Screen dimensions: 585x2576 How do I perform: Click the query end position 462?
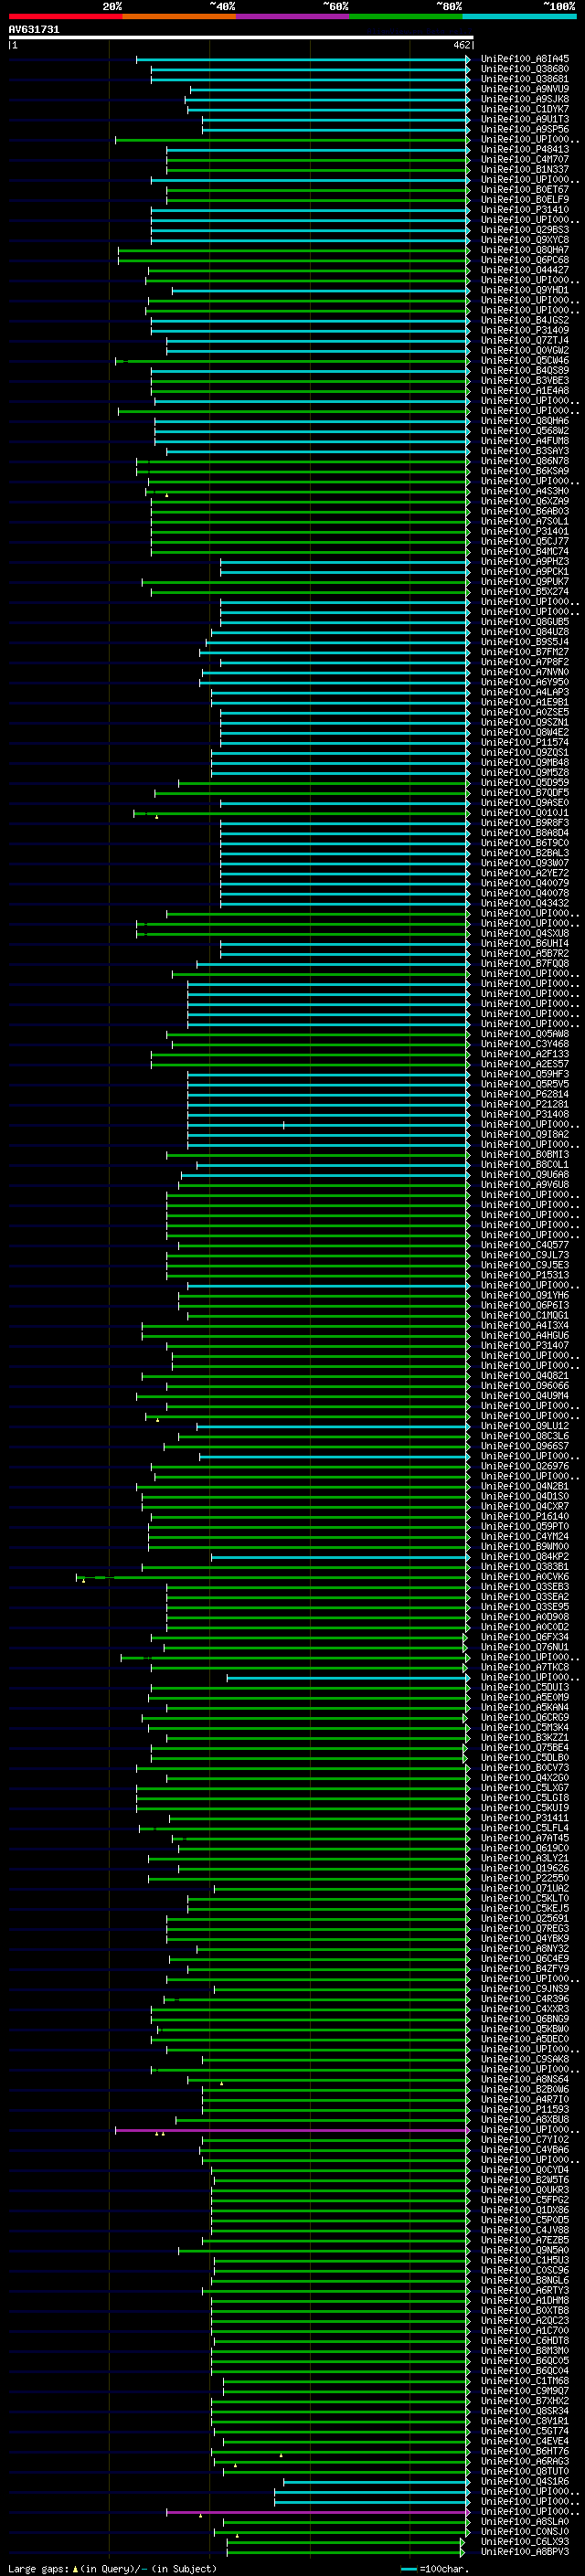coord(461,46)
